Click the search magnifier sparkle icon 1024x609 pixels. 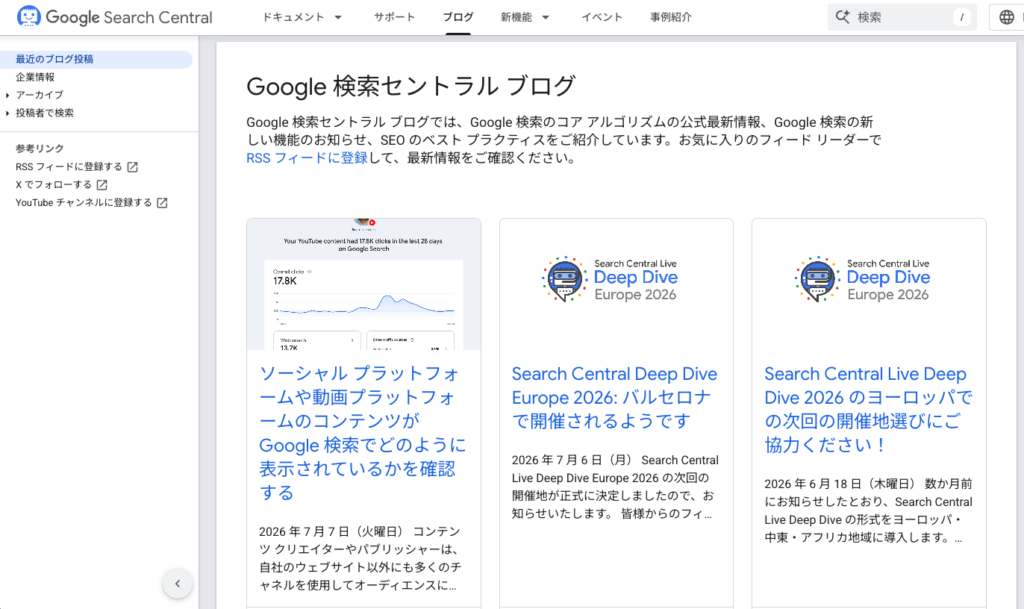842,17
